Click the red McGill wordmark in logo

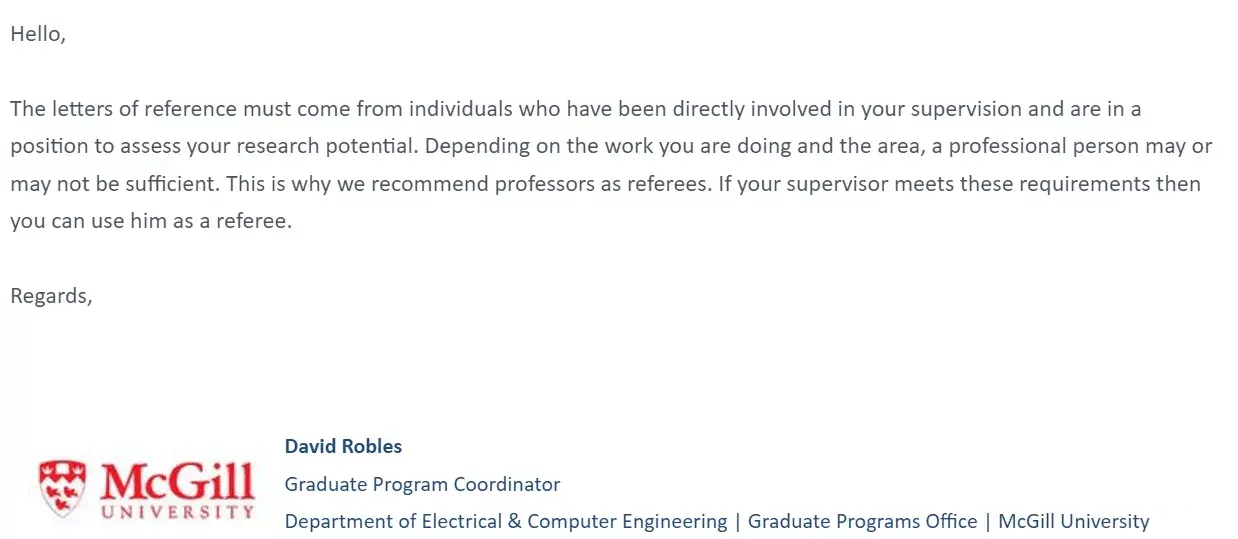tap(176, 482)
